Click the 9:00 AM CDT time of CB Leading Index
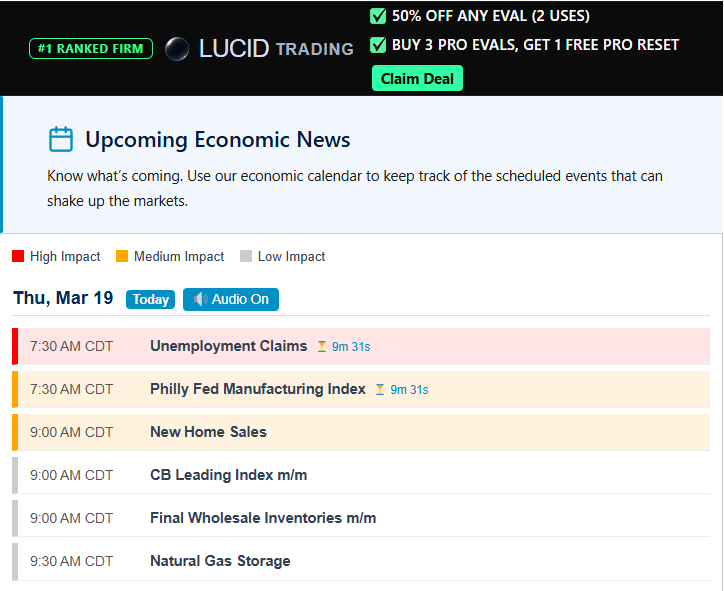Image resolution: width=724 pixels, height=591 pixels. [x=72, y=475]
